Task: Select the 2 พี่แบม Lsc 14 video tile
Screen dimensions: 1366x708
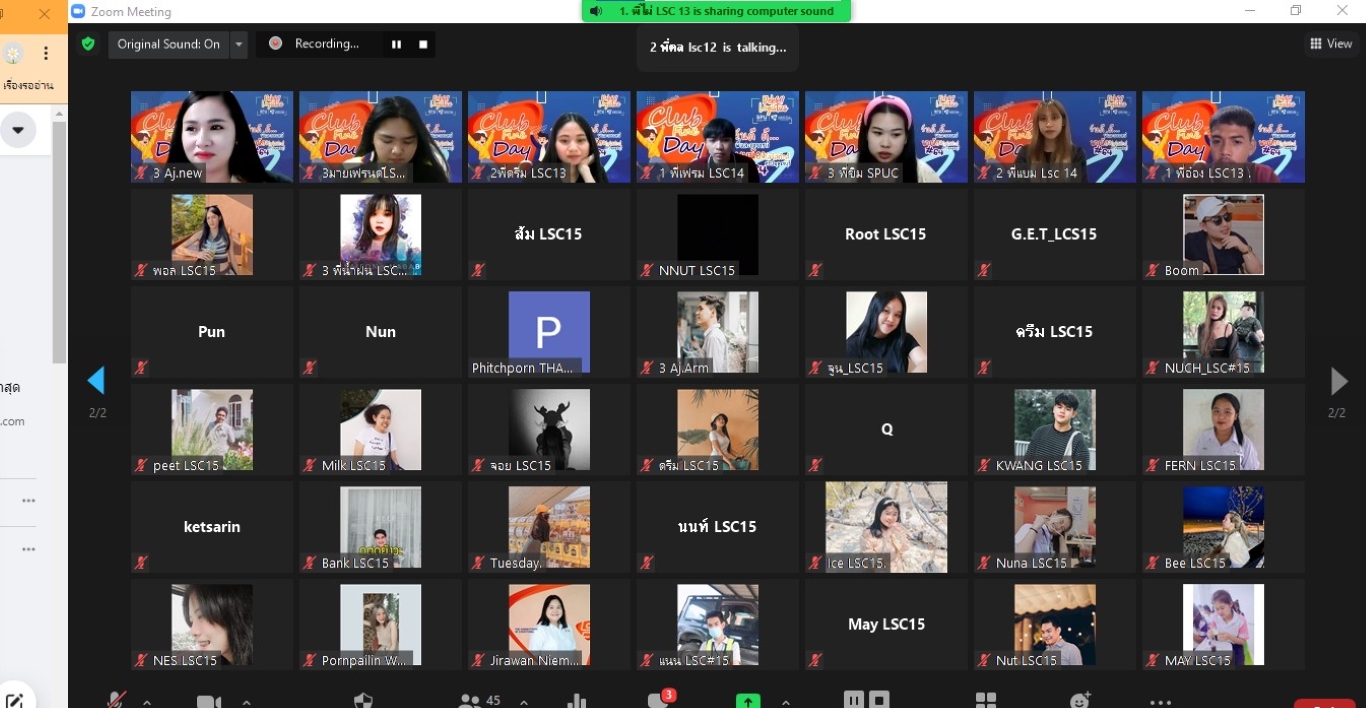Action: pos(1055,137)
